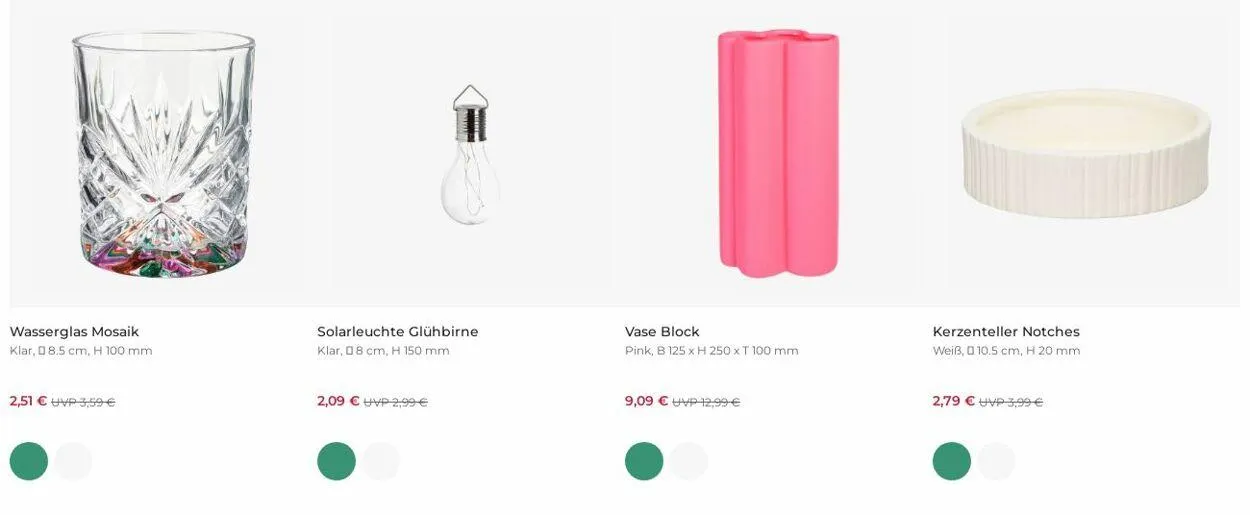Open the Solarleuchte Glühbirne product link
This screenshot has width=1250, height=515.
397,331
